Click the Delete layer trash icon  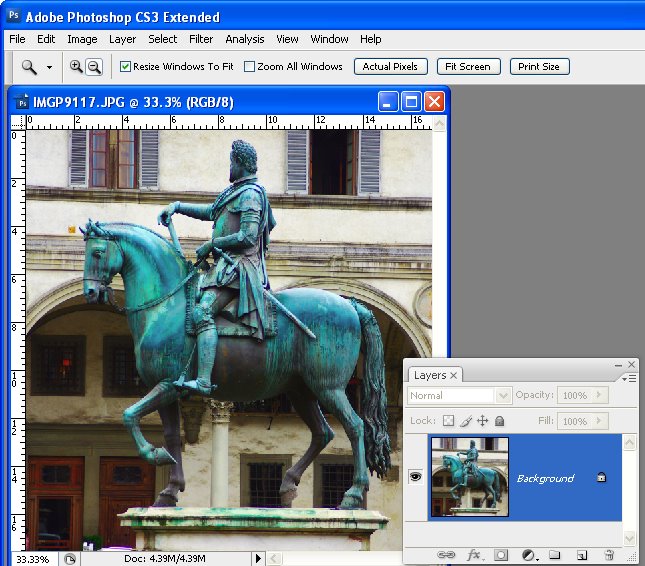[x=609, y=555]
